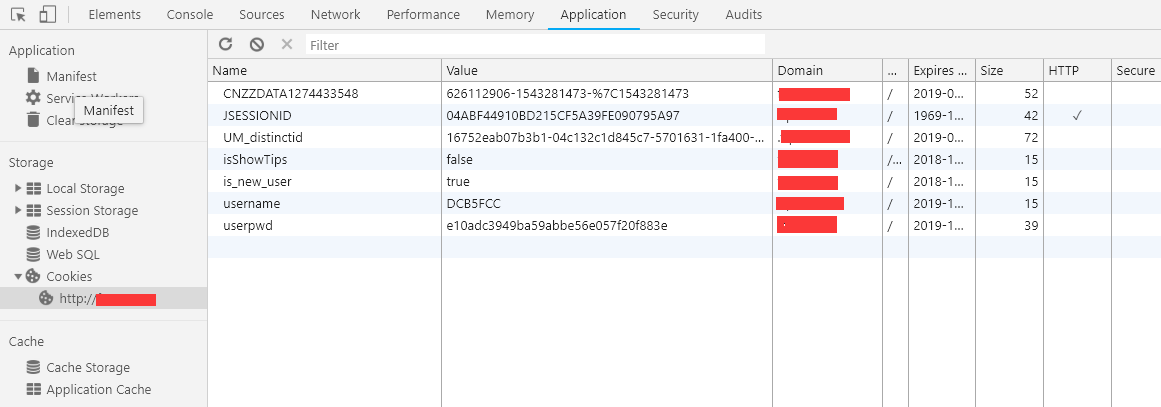This screenshot has width=1161, height=407.
Task: Expand the Local Storage tree node
Action: 18,188
